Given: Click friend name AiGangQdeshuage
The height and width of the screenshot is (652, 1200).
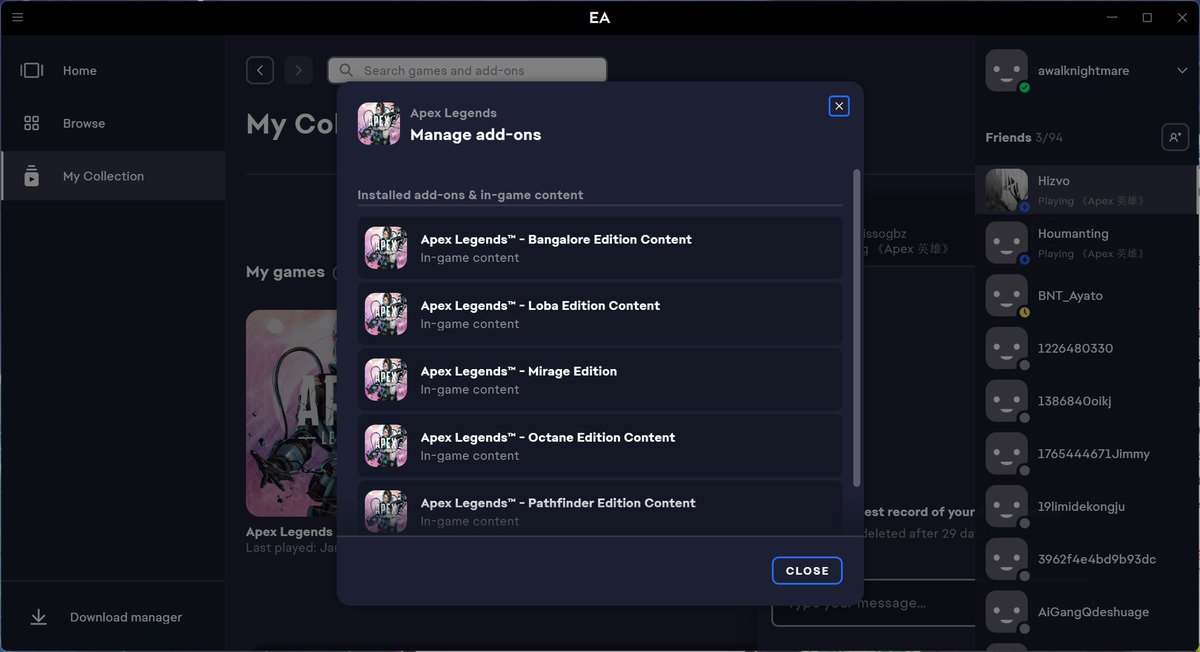Looking at the screenshot, I should [x=1093, y=612].
